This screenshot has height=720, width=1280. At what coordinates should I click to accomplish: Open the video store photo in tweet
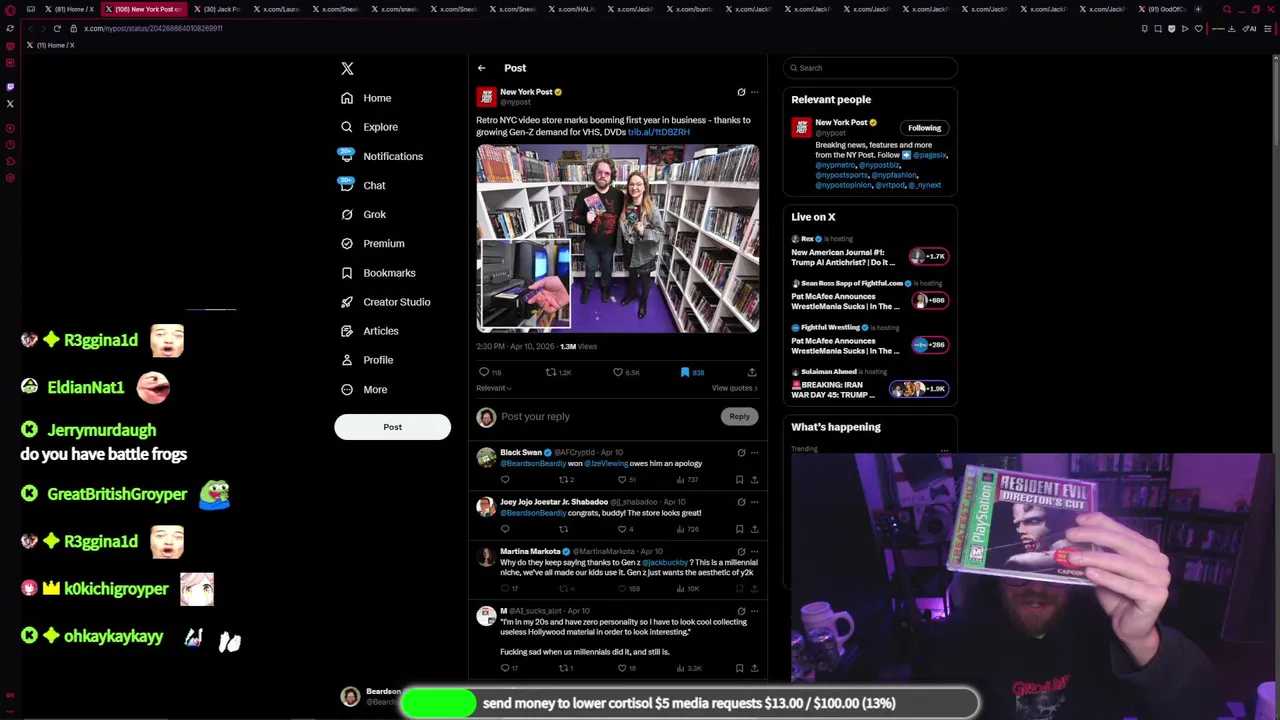(x=618, y=238)
